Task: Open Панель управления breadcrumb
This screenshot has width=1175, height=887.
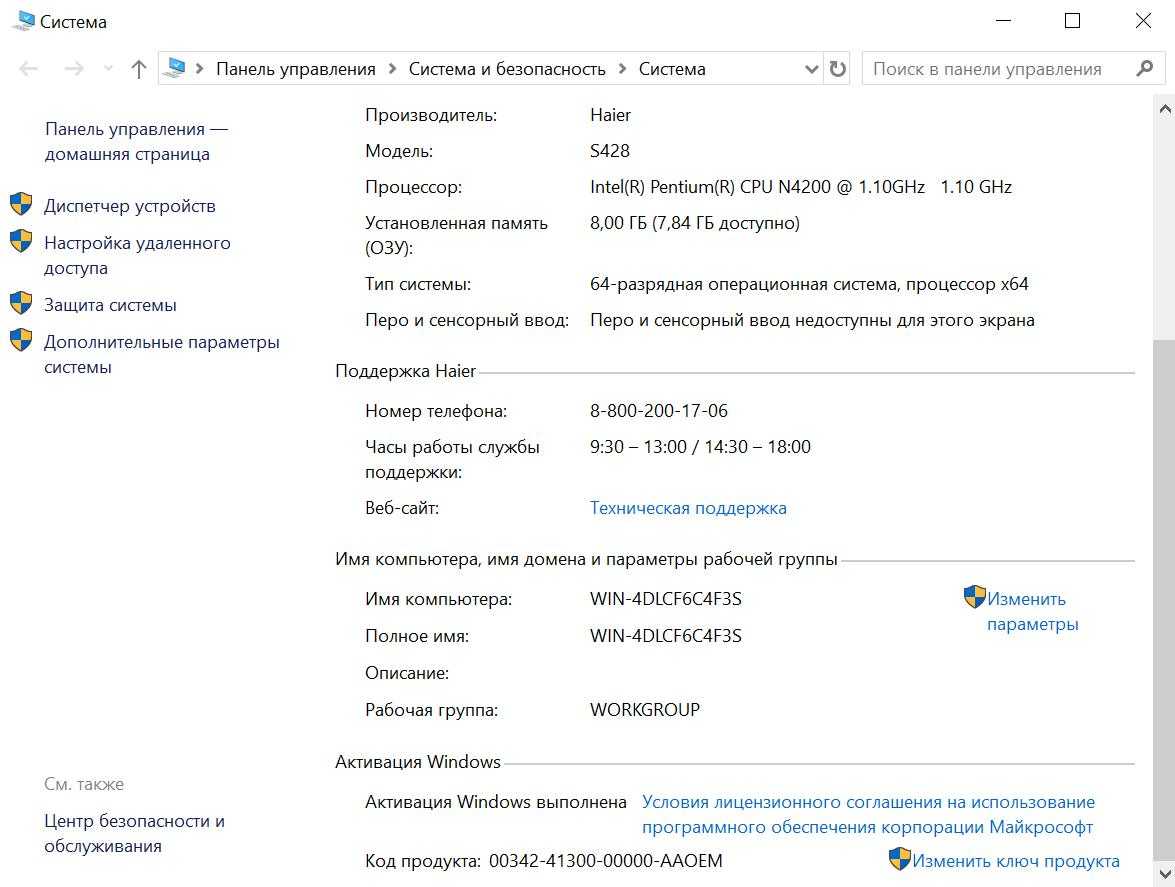Action: point(296,69)
